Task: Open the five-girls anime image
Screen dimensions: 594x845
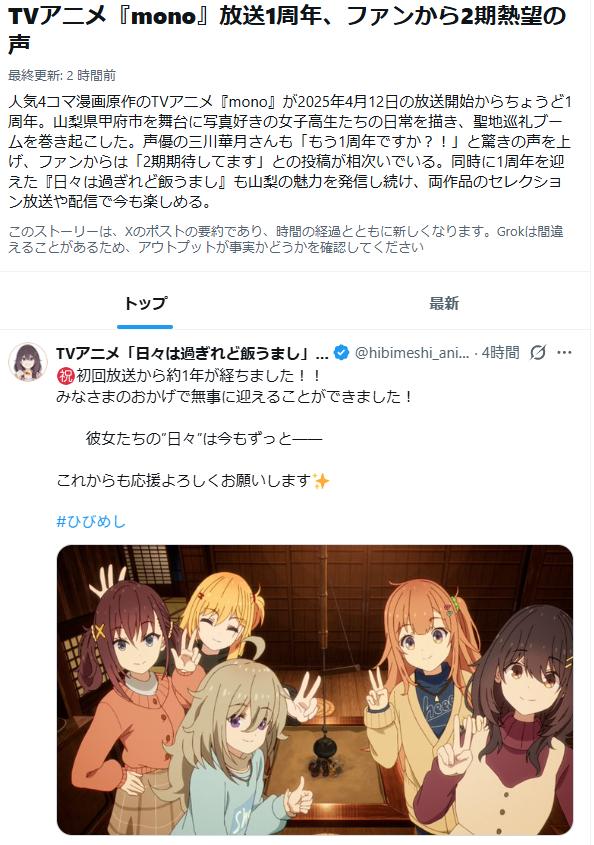Action: point(315,690)
